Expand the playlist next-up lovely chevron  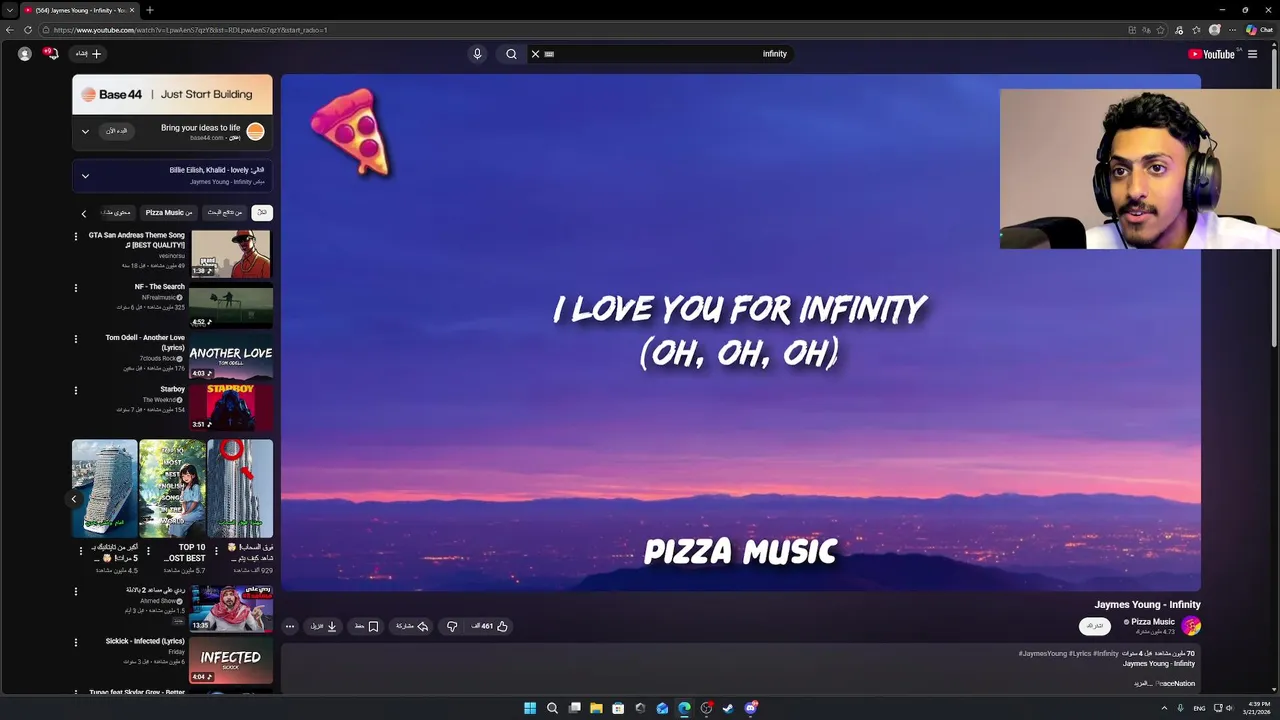tap(85, 176)
